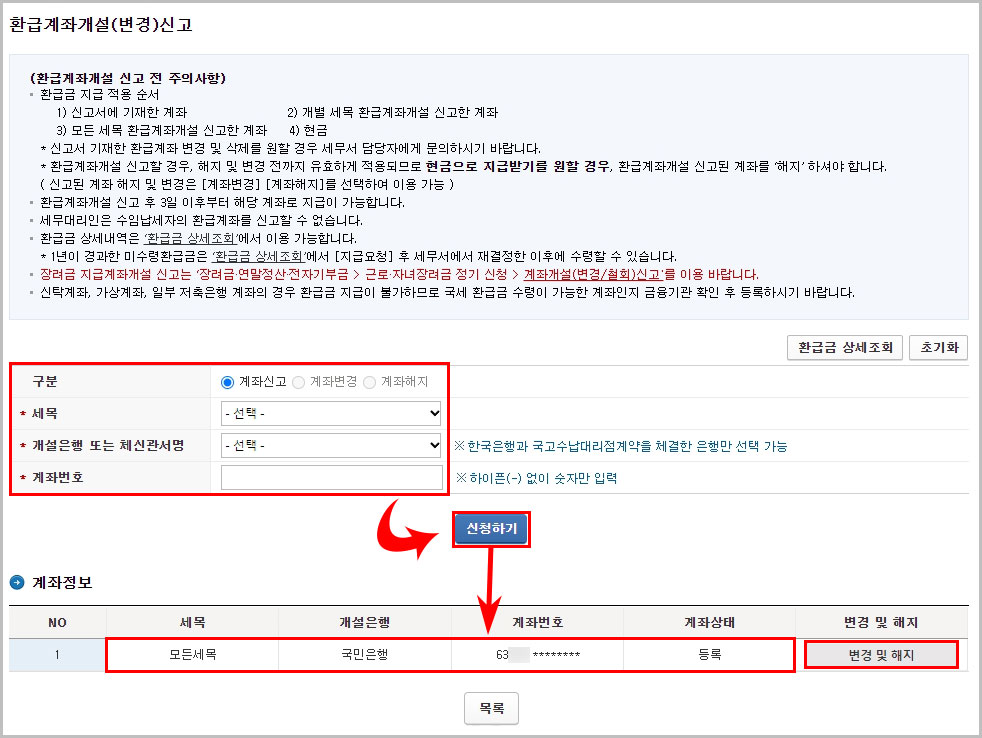The width and height of the screenshot is (982, 738).
Task: Open the 세목 selection dropdown
Action: 330,413
